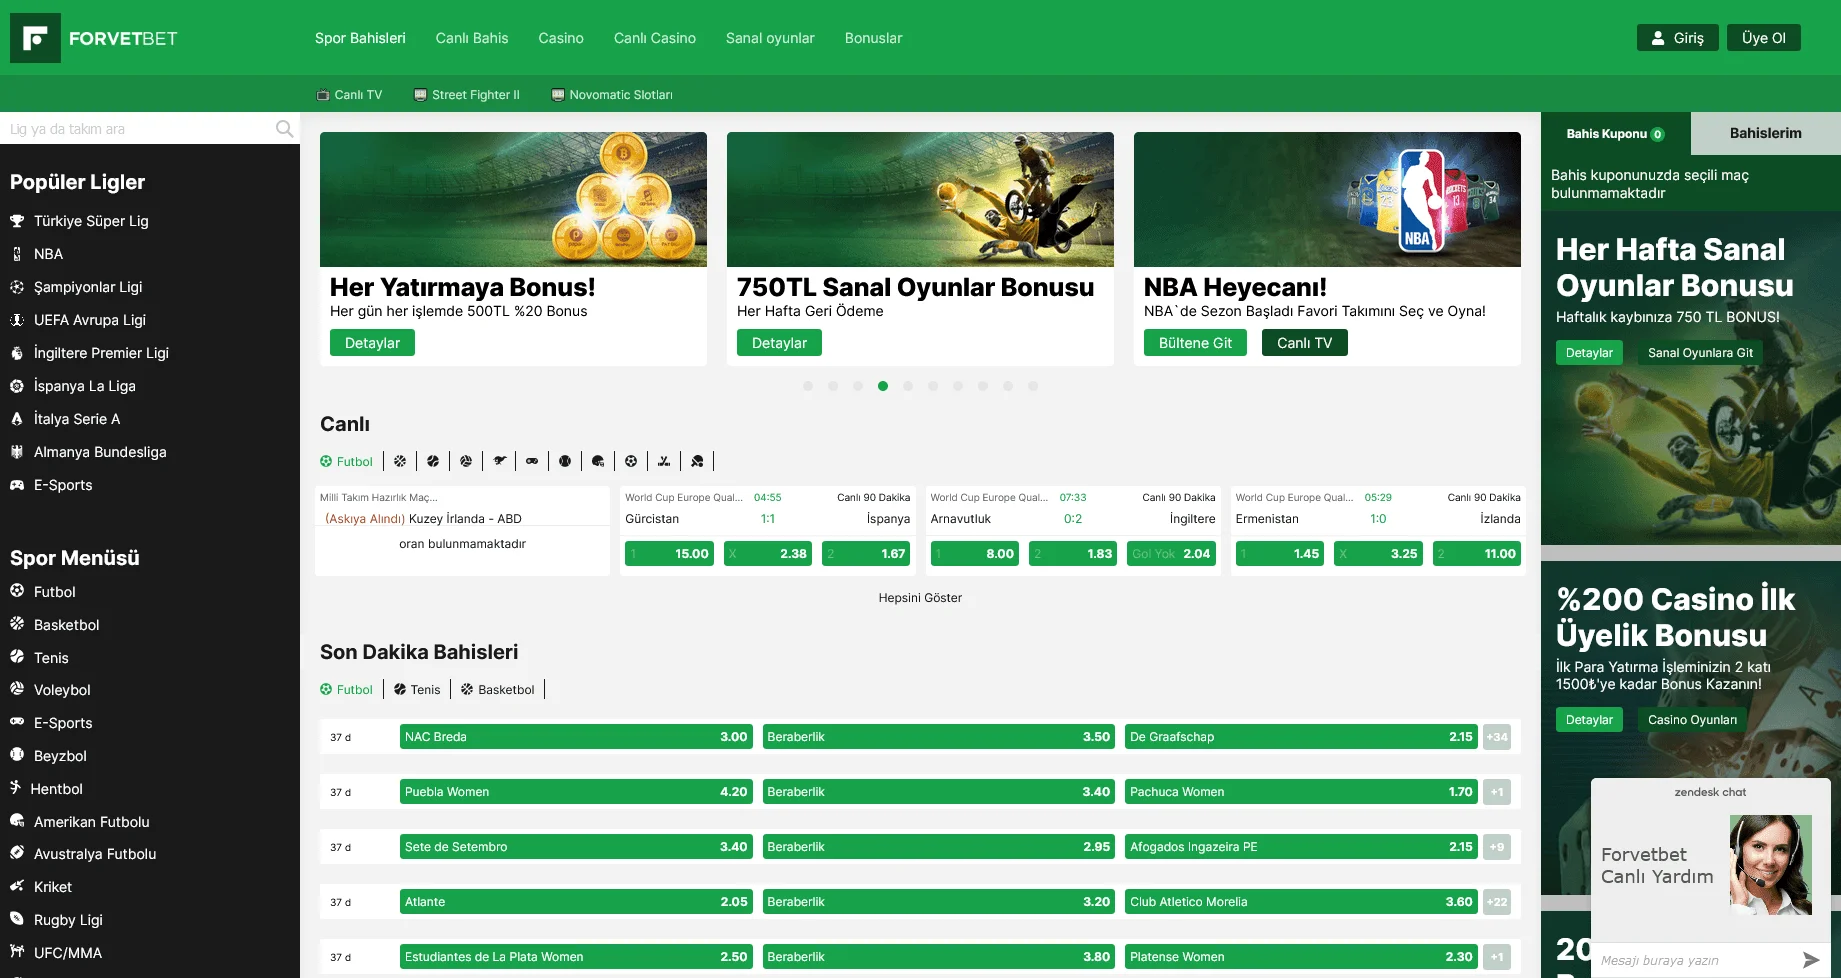Select the volleyball icon in Canlı filters

tap(466, 461)
